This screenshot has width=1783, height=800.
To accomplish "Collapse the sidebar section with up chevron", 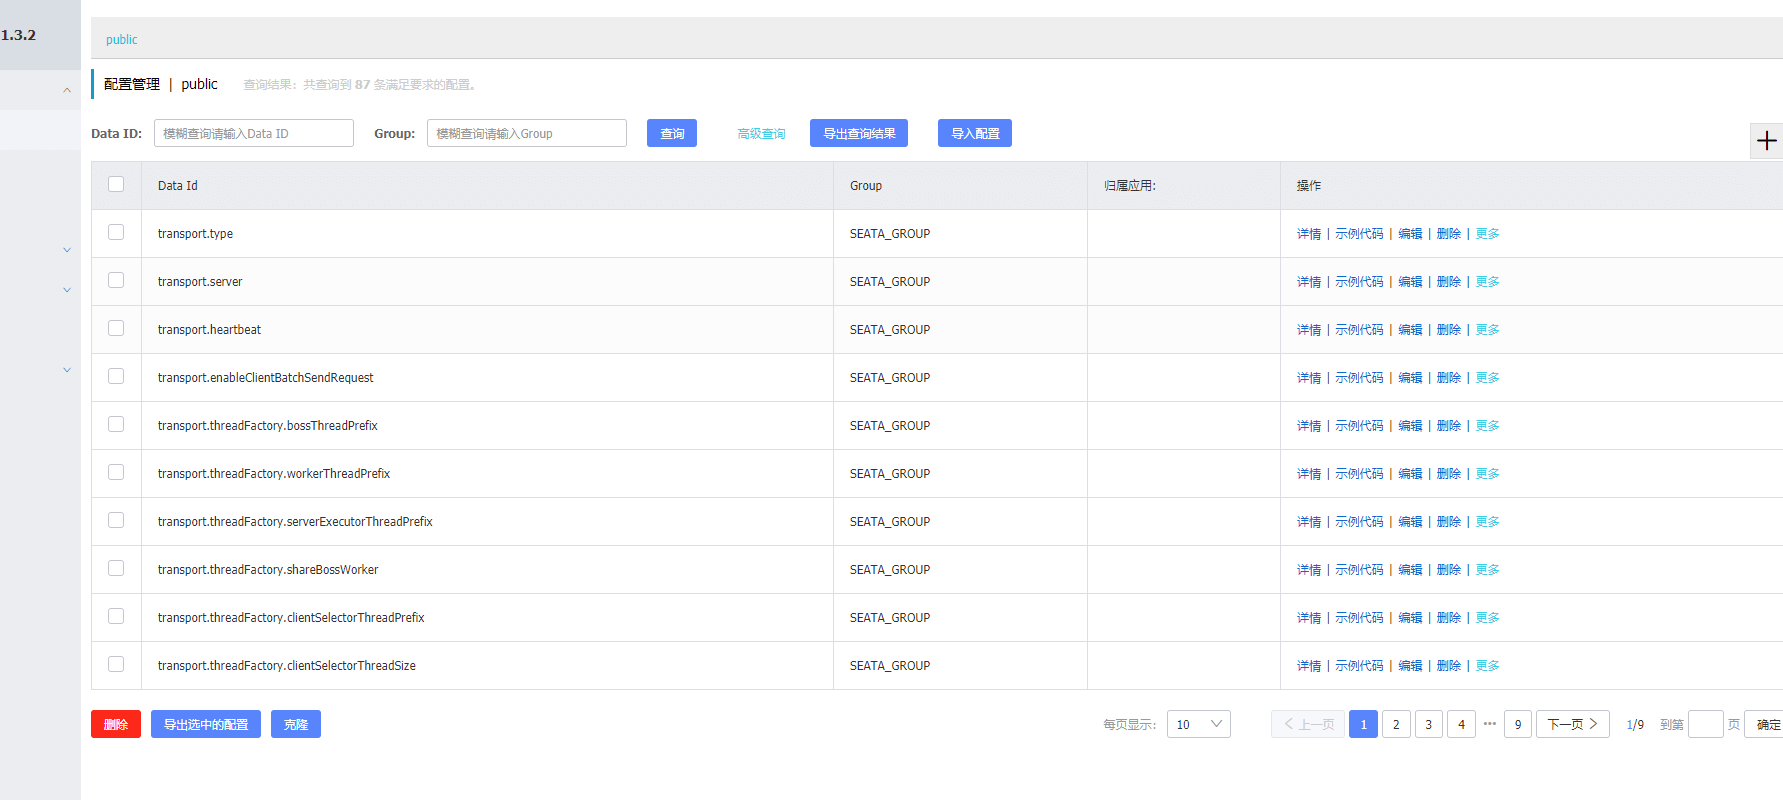I will click(67, 90).
